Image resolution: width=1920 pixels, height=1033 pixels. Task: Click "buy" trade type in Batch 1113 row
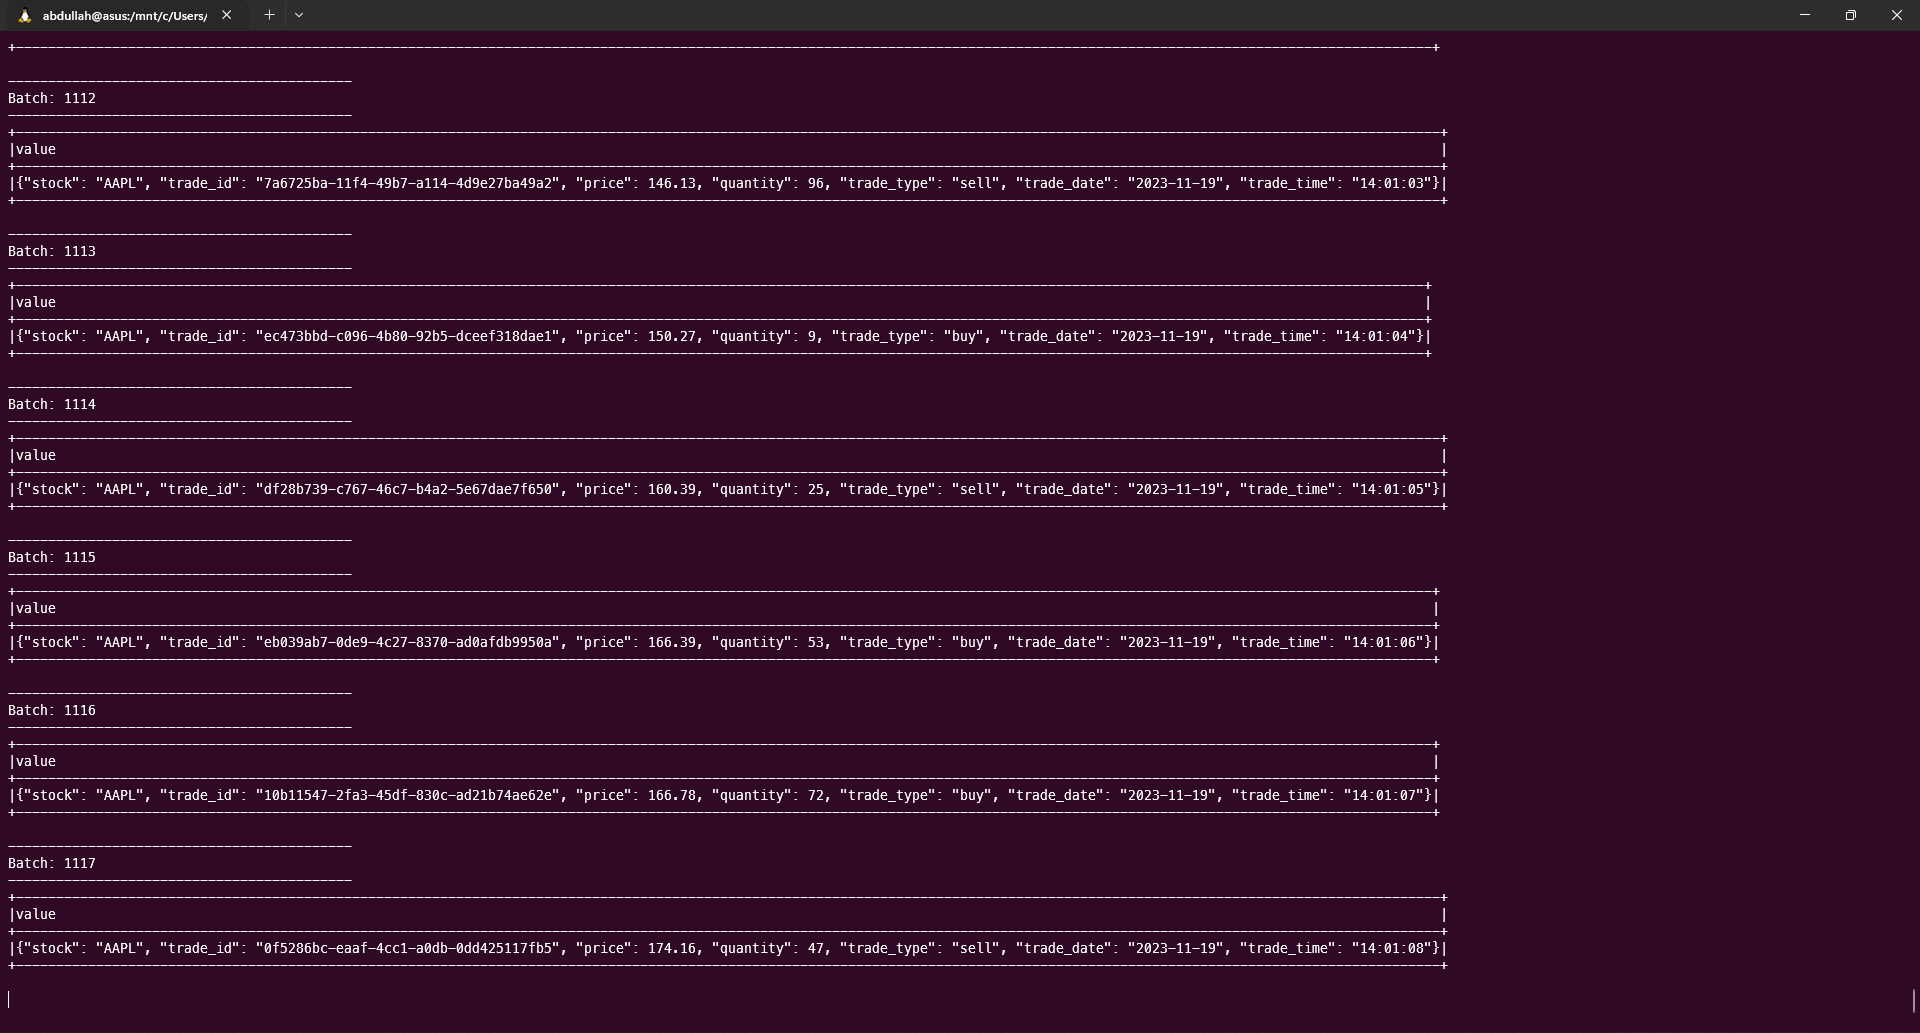point(964,336)
